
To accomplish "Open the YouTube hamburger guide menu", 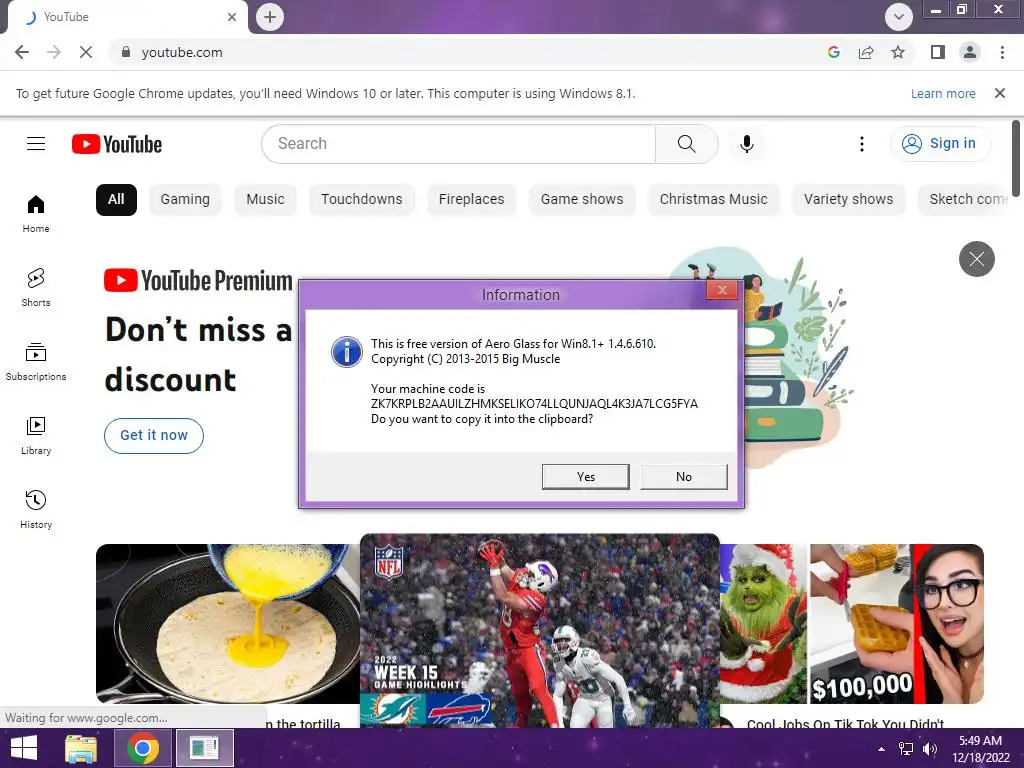I will click(36, 144).
